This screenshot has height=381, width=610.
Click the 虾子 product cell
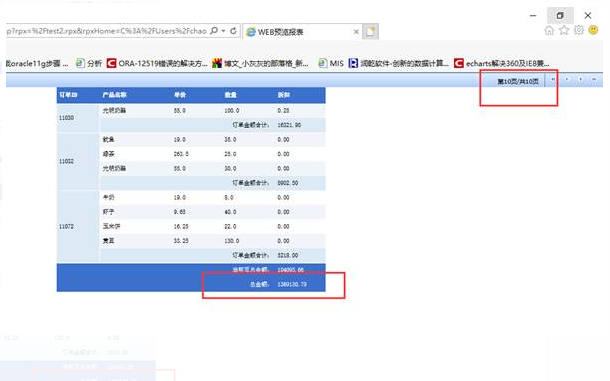[109, 212]
